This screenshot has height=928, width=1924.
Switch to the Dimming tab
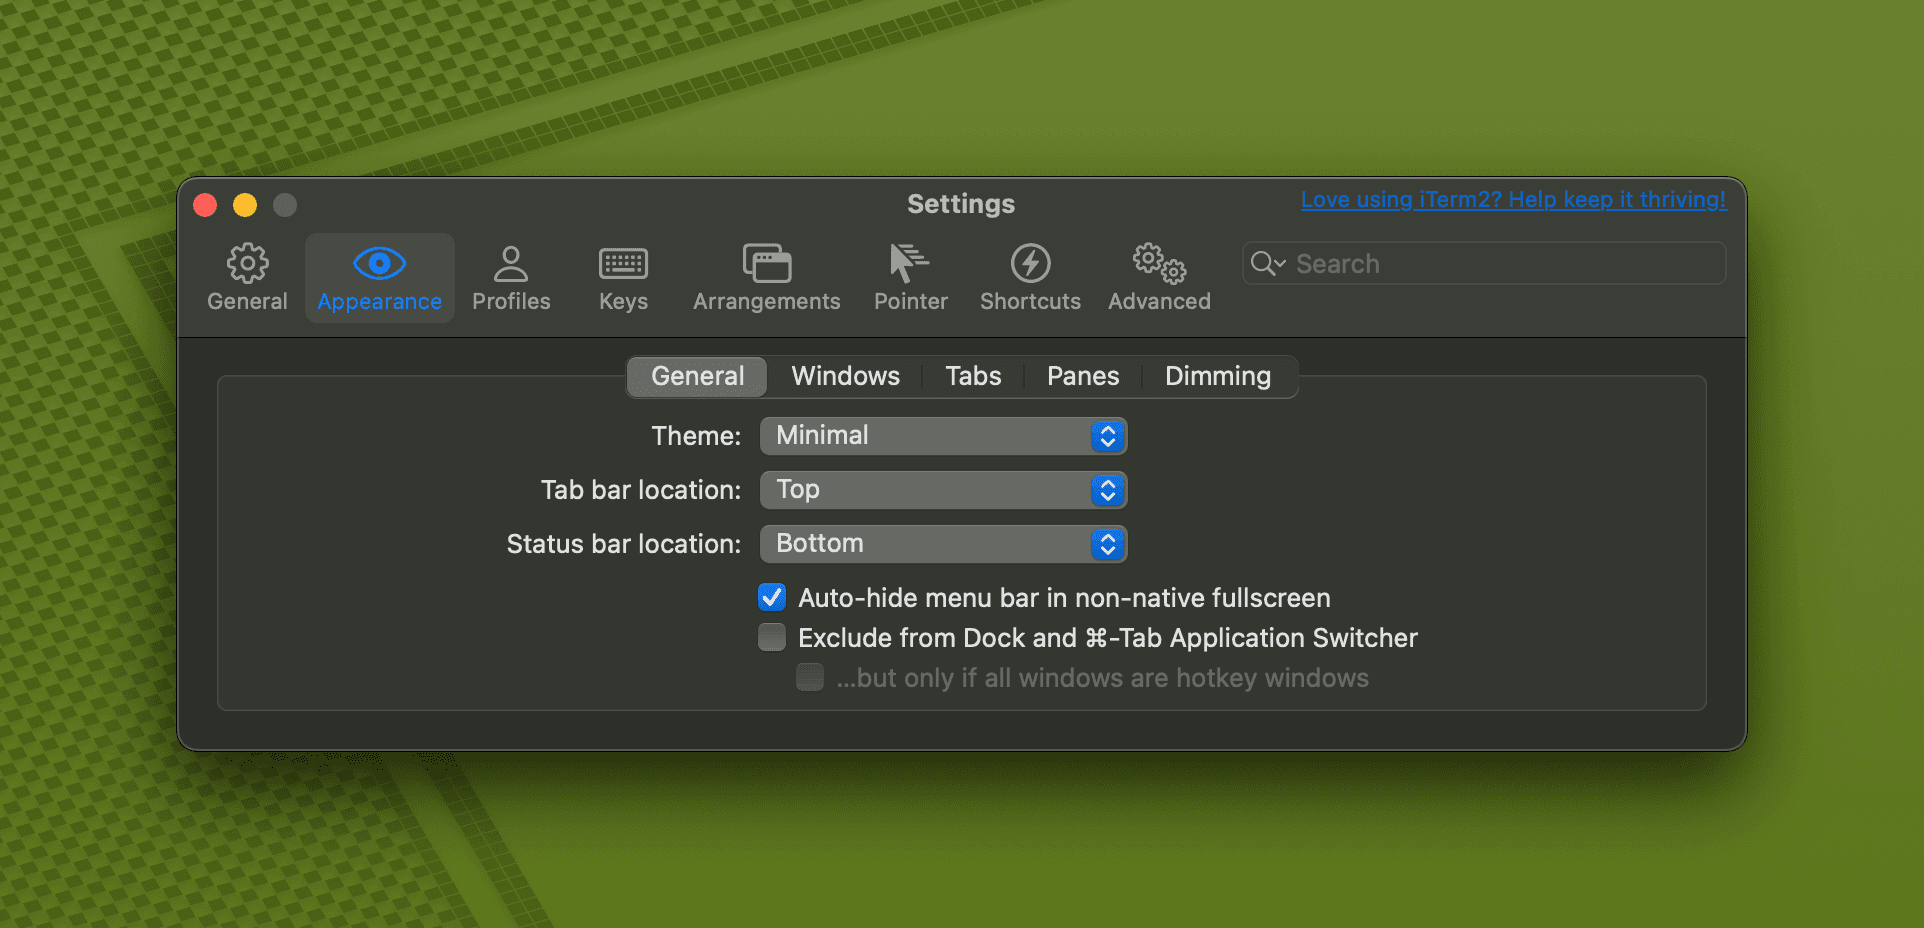pos(1217,377)
